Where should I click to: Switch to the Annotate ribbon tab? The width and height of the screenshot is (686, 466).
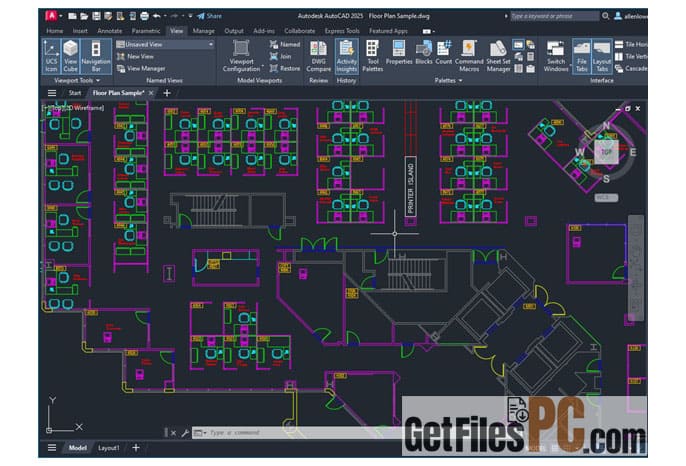(109, 31)
